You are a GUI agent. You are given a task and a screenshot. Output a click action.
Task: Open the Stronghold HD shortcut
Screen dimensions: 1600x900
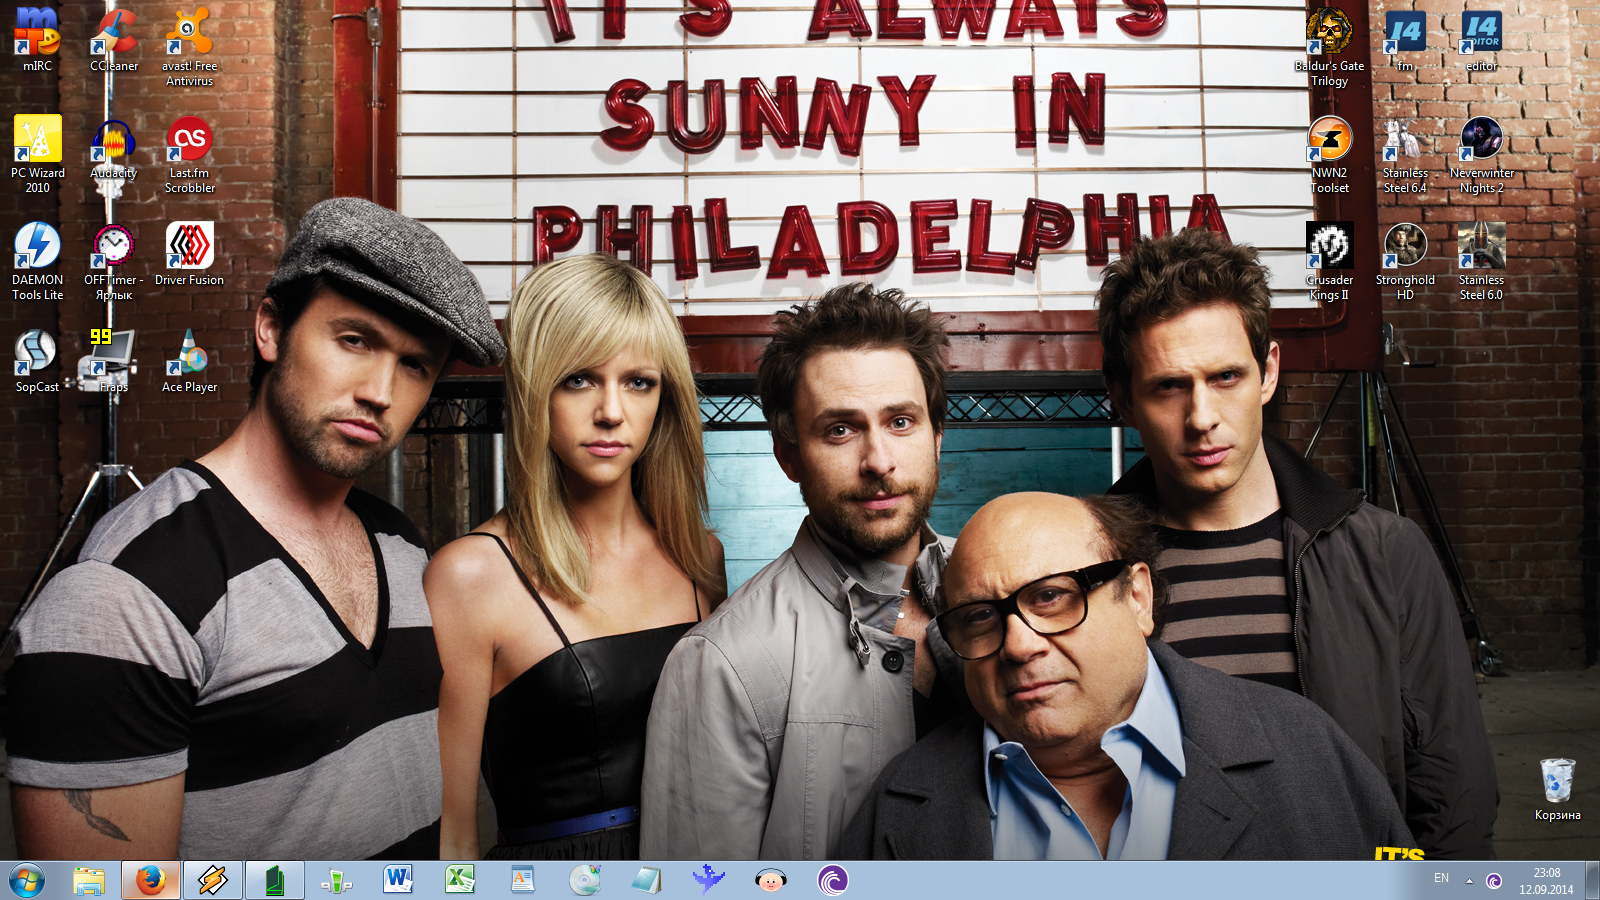point(1405,260)
